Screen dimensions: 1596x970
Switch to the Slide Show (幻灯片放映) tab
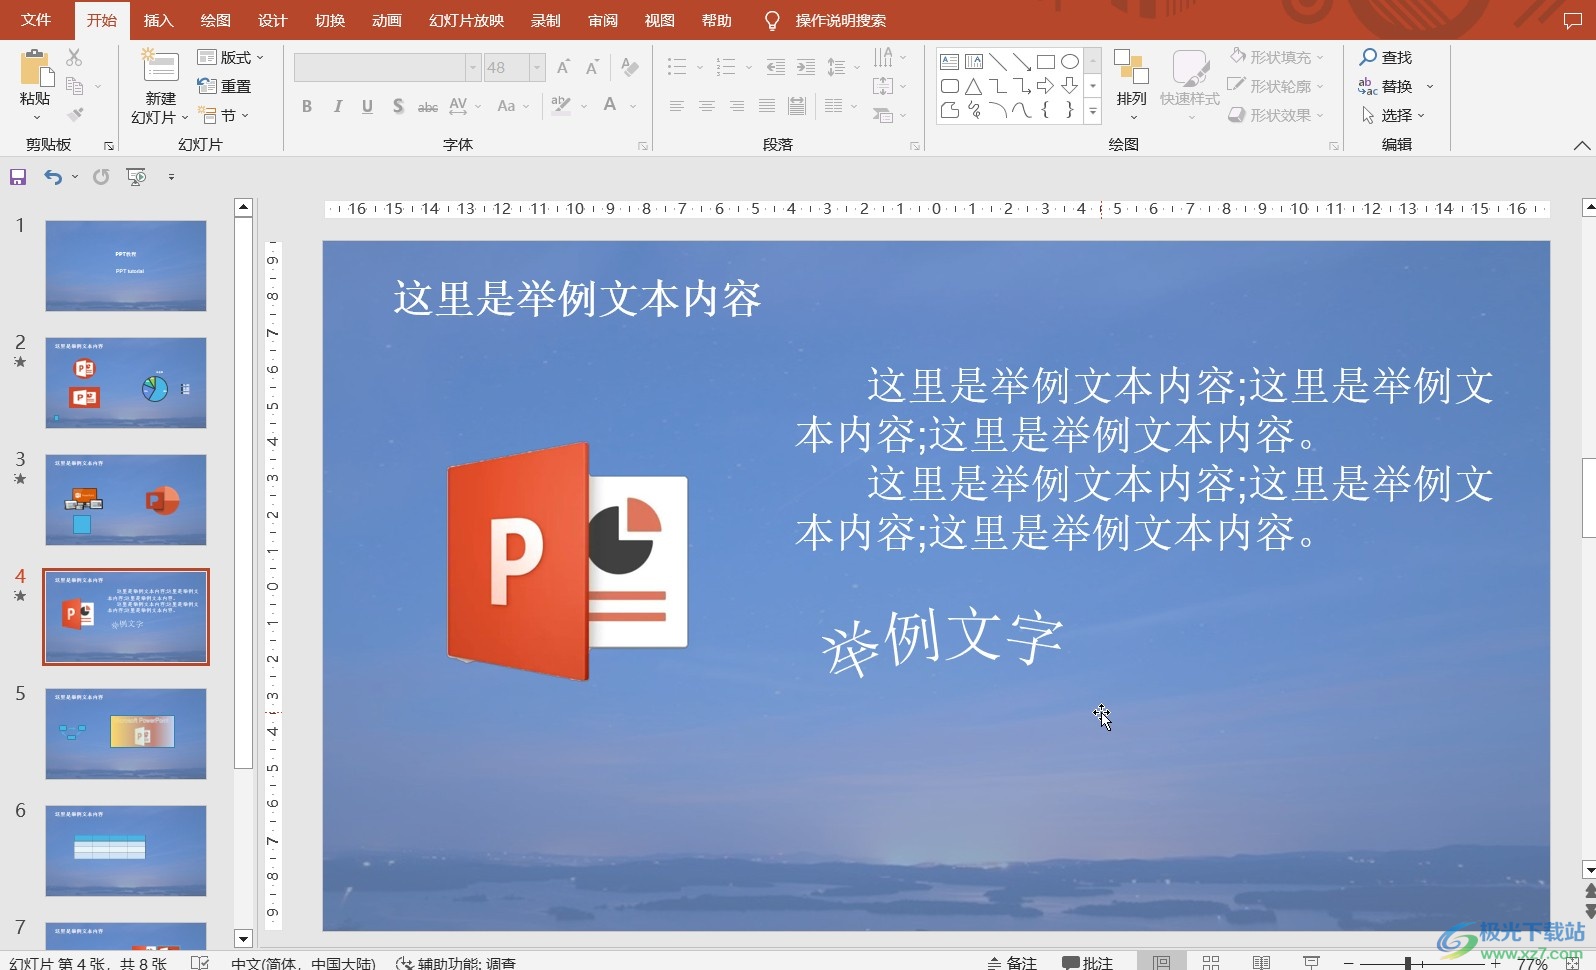466,20
